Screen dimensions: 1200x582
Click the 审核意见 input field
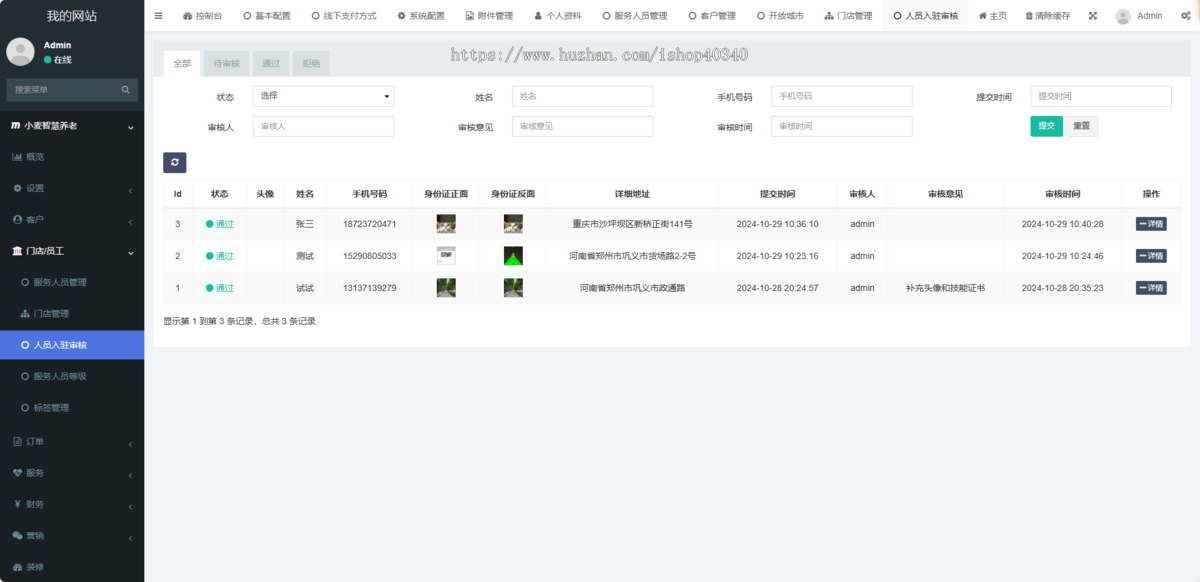(x=582, y=126)
